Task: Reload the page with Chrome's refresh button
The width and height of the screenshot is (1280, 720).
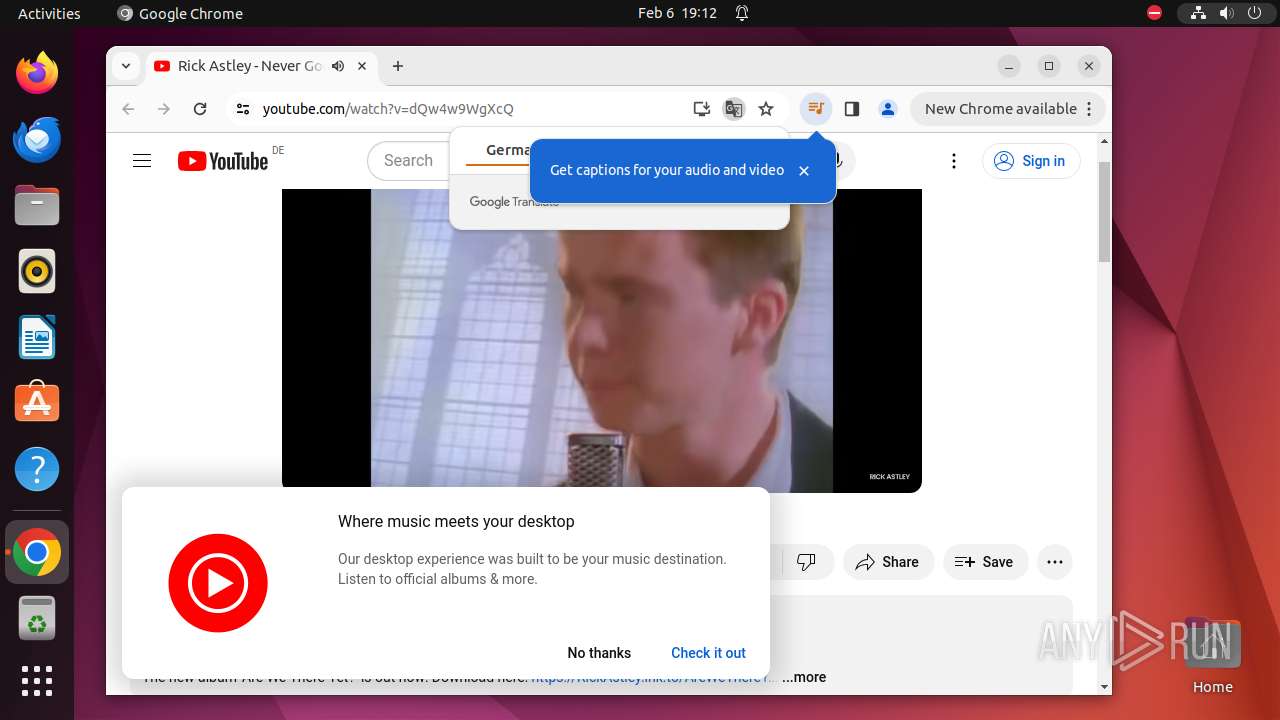Action: tap(200, 109)
